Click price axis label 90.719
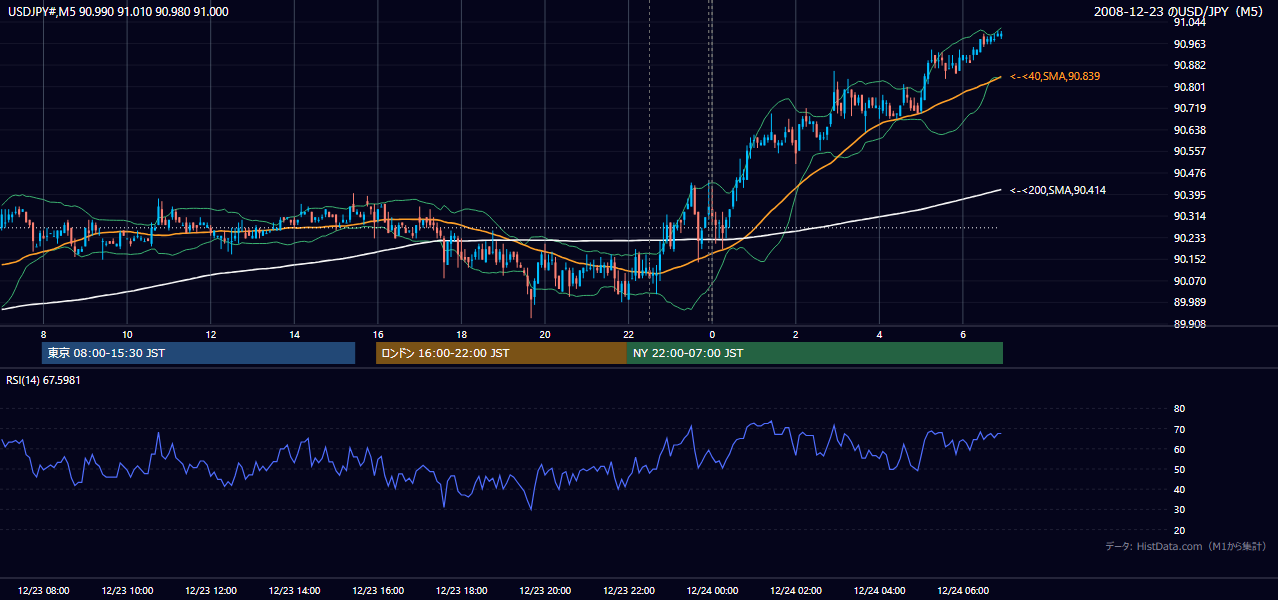The width and height of the screenshot is (1278, 600). (x=1190, y=108)
